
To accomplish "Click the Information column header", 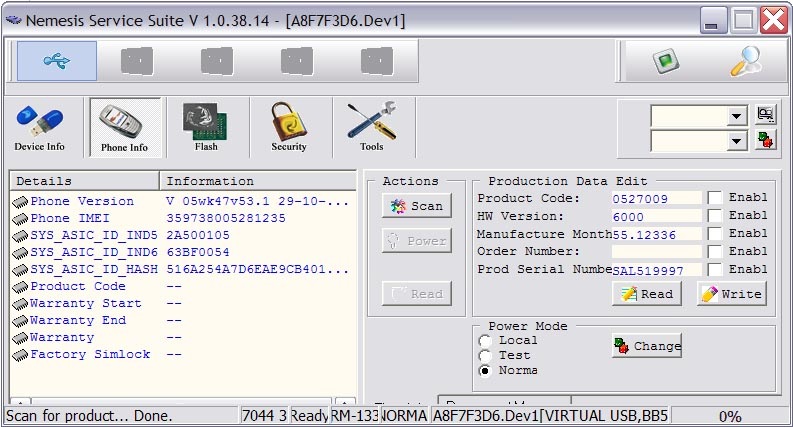I will pos(258,181).
